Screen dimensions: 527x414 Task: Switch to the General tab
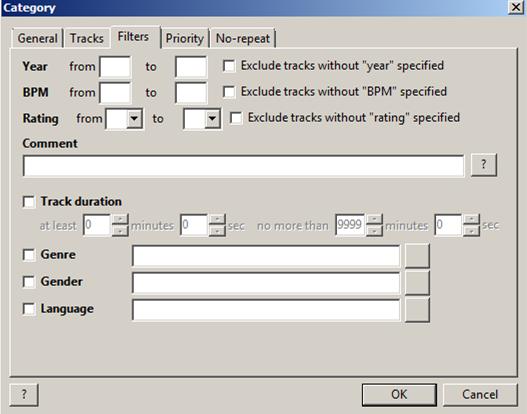pos(37,38)
